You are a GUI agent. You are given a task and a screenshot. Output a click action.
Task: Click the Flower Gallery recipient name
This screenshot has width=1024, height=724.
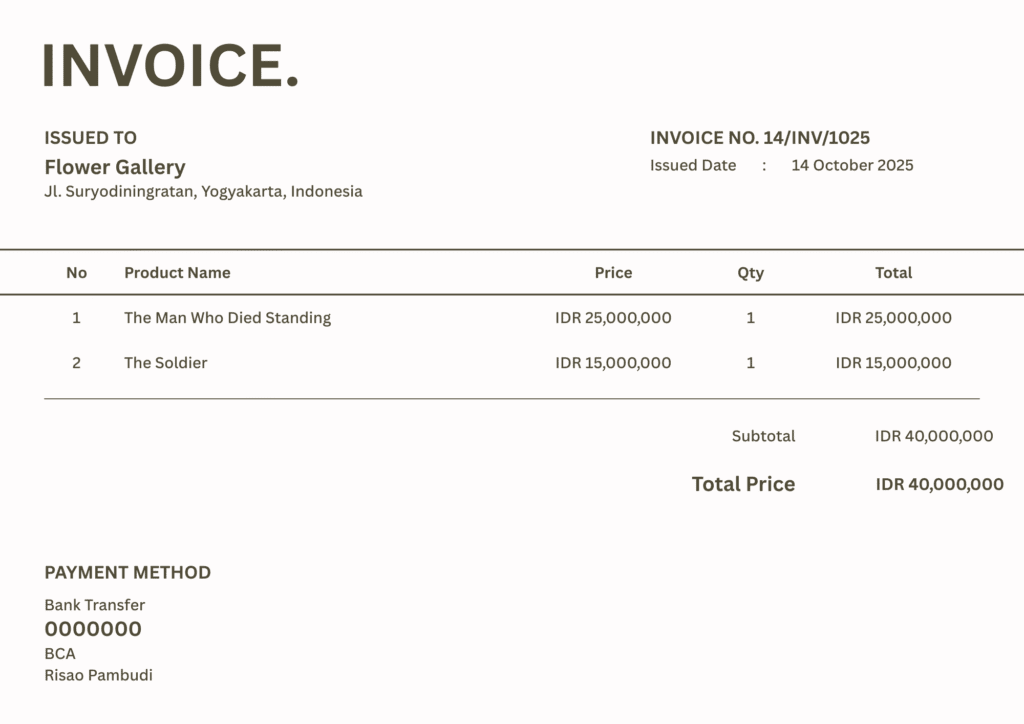pos(114,167)
